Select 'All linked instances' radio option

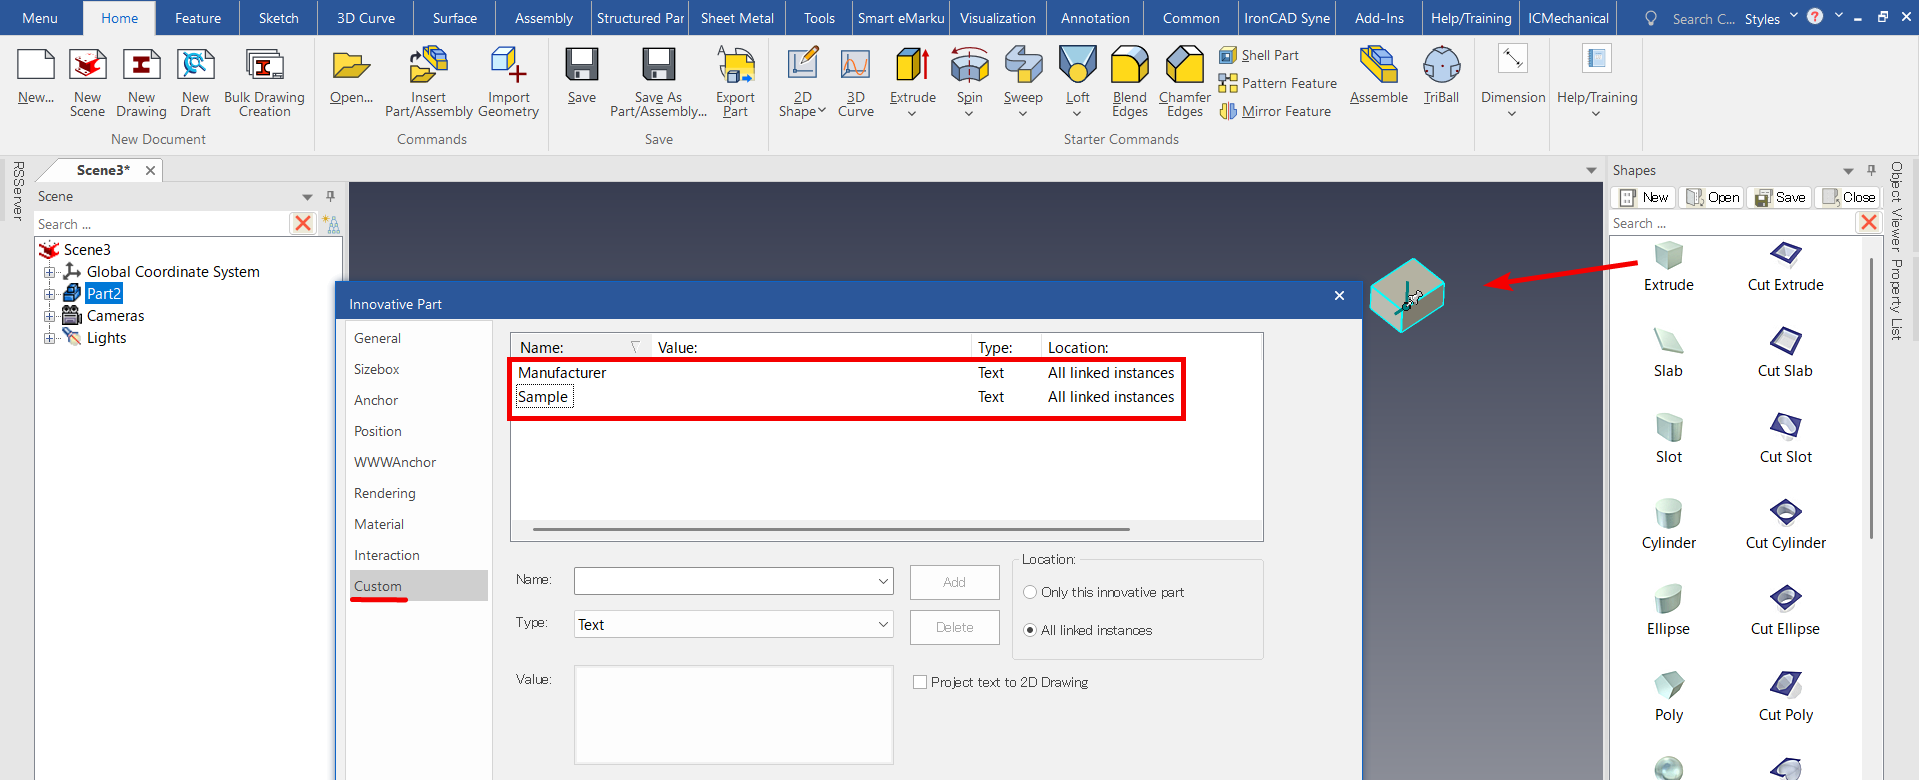pyautogui.click(x=1030, y=630)
